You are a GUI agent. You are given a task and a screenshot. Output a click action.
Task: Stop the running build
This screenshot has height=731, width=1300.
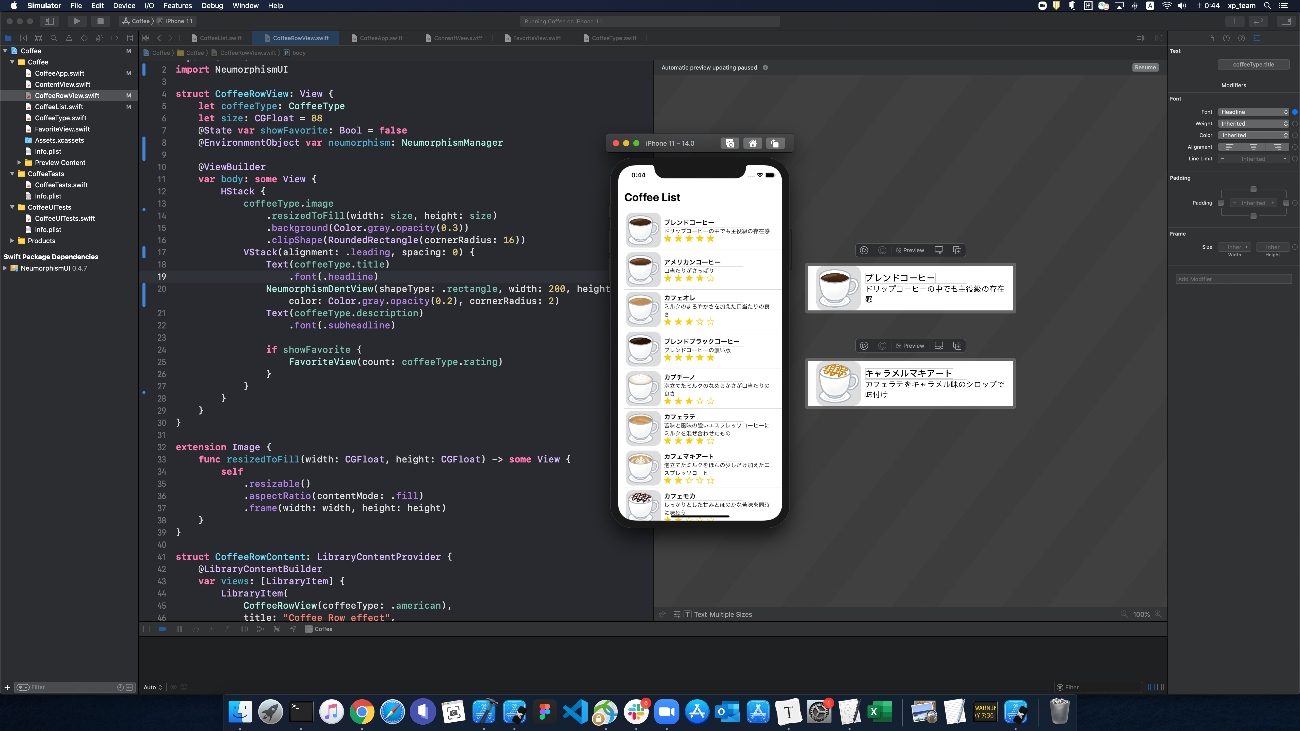tap(100, 21)
